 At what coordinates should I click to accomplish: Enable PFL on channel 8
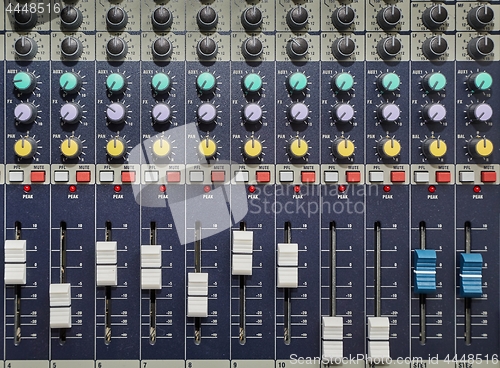point(196,176)
